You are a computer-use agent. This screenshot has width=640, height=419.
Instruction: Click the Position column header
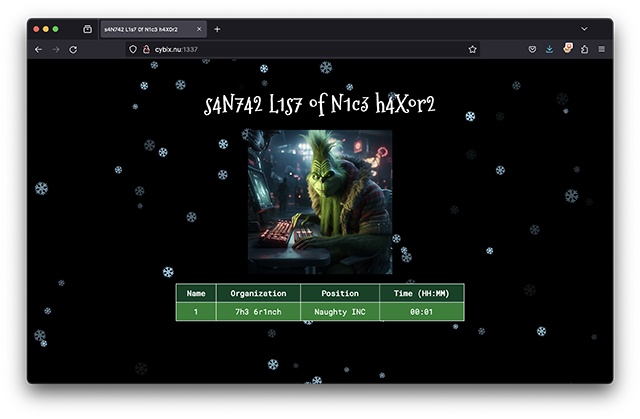pyautogui.click(x=340, y=294)
